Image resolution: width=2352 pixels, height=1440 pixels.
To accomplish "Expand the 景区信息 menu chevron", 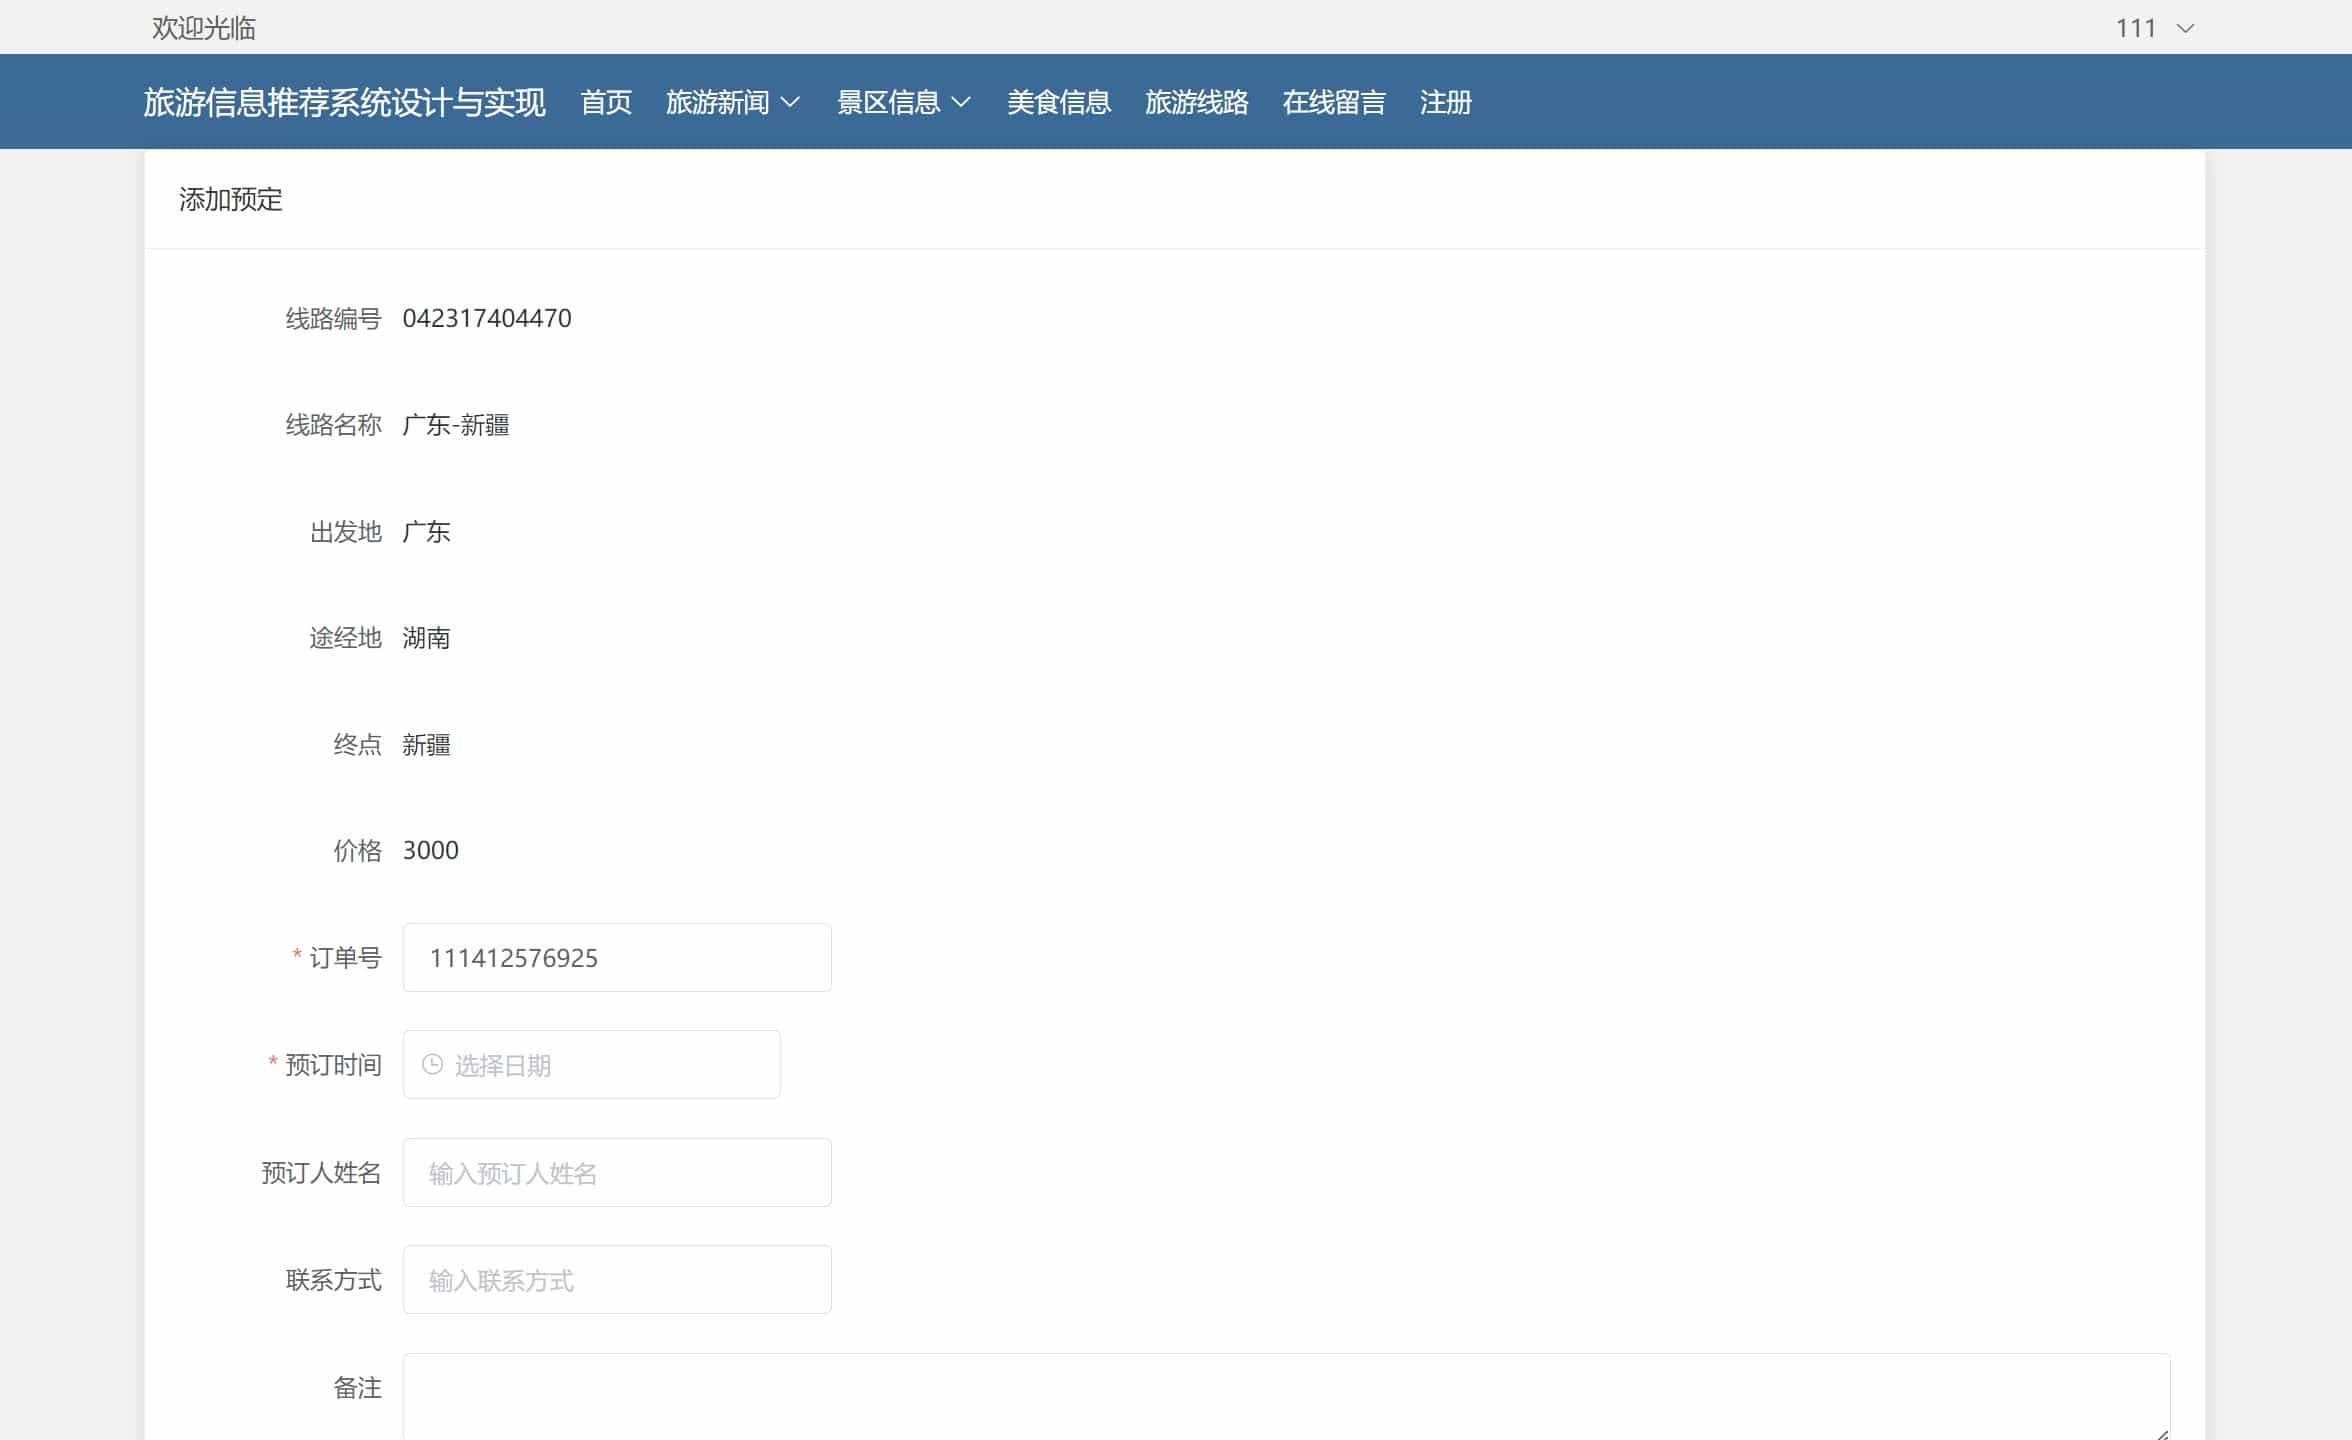I will (x=961, y=102).
